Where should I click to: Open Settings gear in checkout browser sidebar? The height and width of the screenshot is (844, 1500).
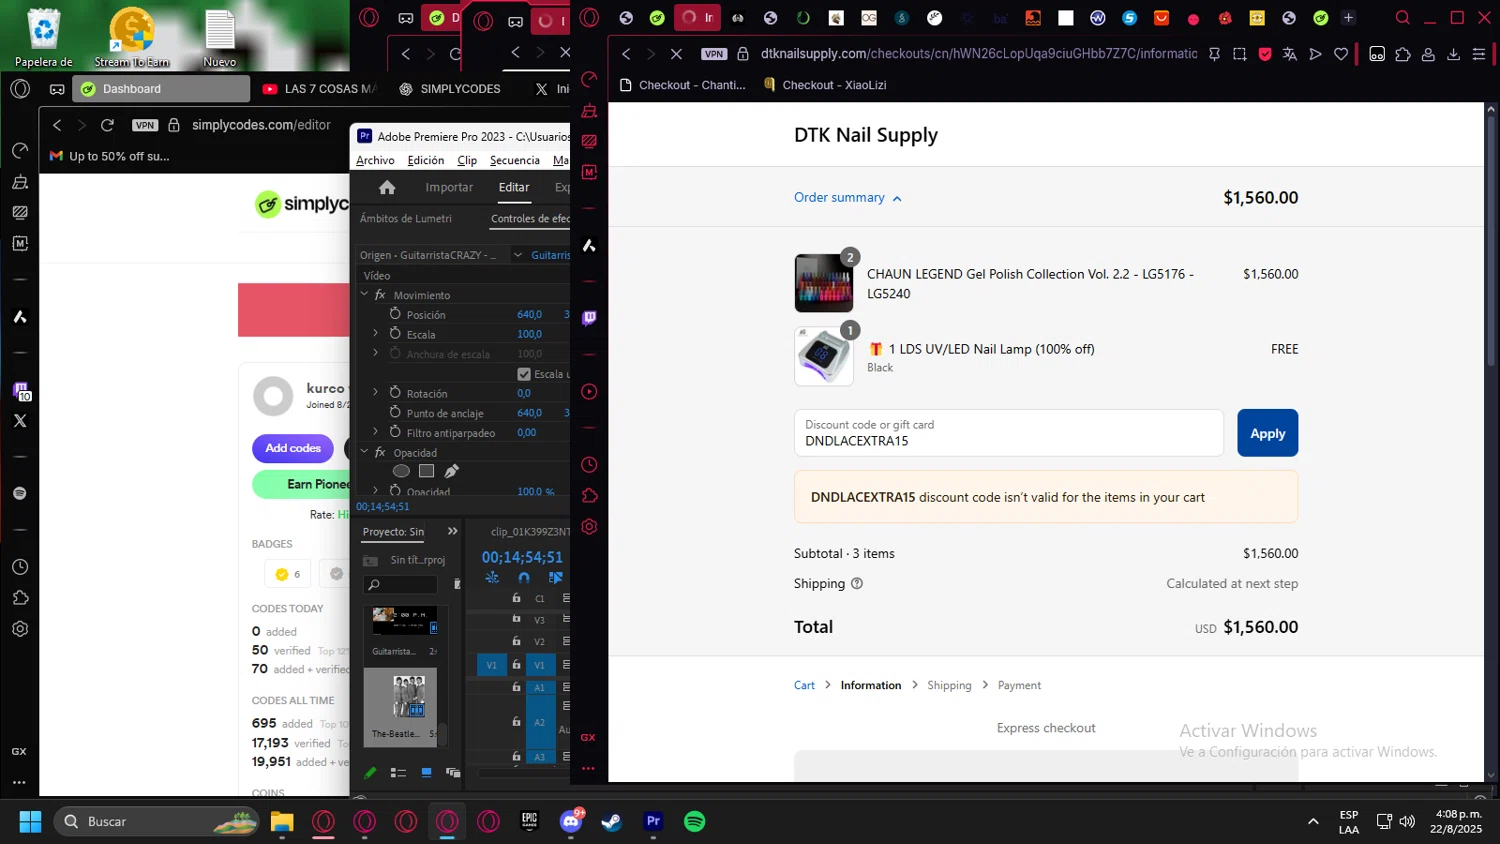(x=589, y=527)
